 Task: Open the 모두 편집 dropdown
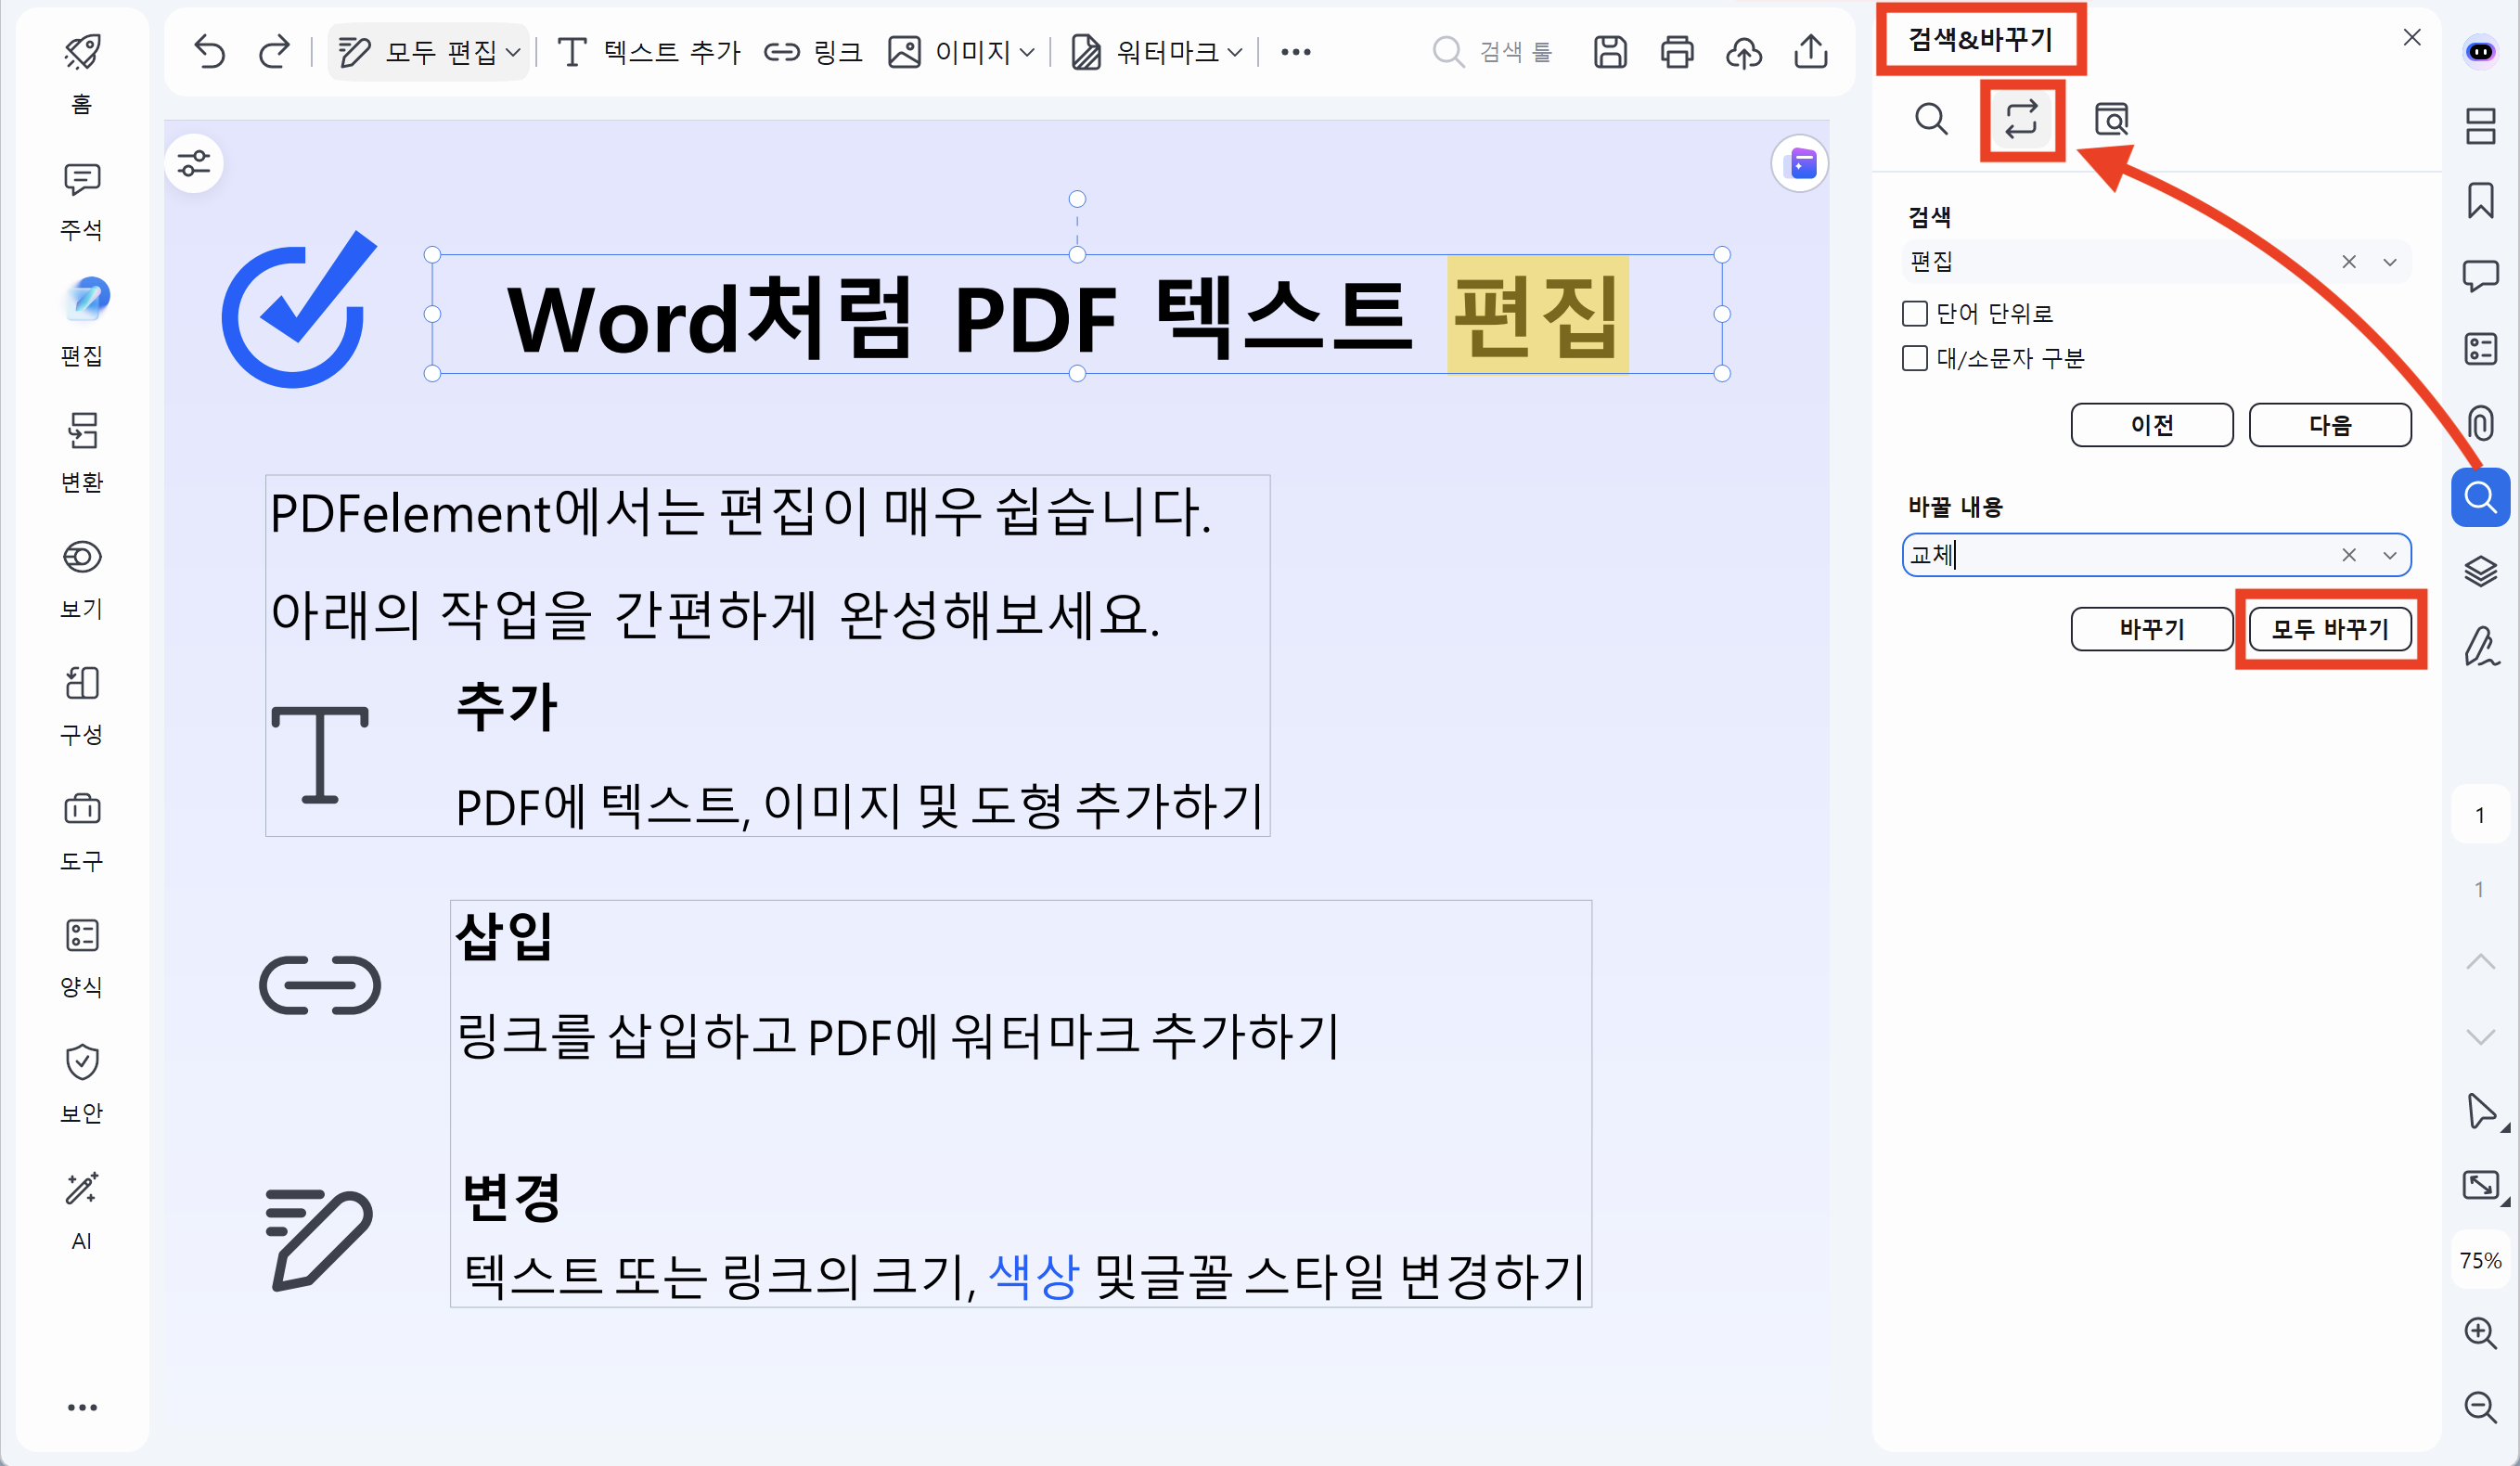(428, 52)
